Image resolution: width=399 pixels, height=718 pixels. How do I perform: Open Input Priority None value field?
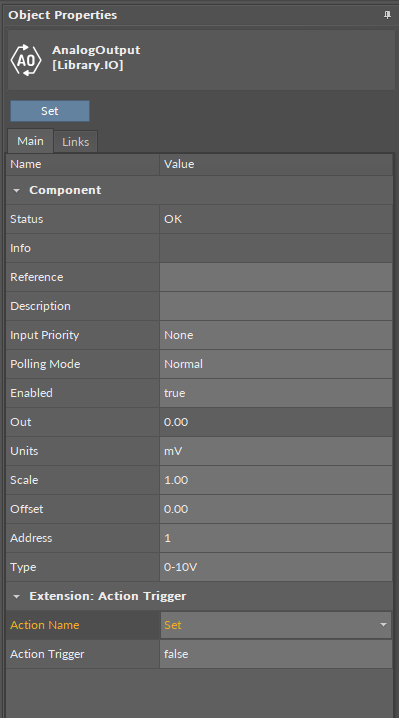(x=276, y=335)
